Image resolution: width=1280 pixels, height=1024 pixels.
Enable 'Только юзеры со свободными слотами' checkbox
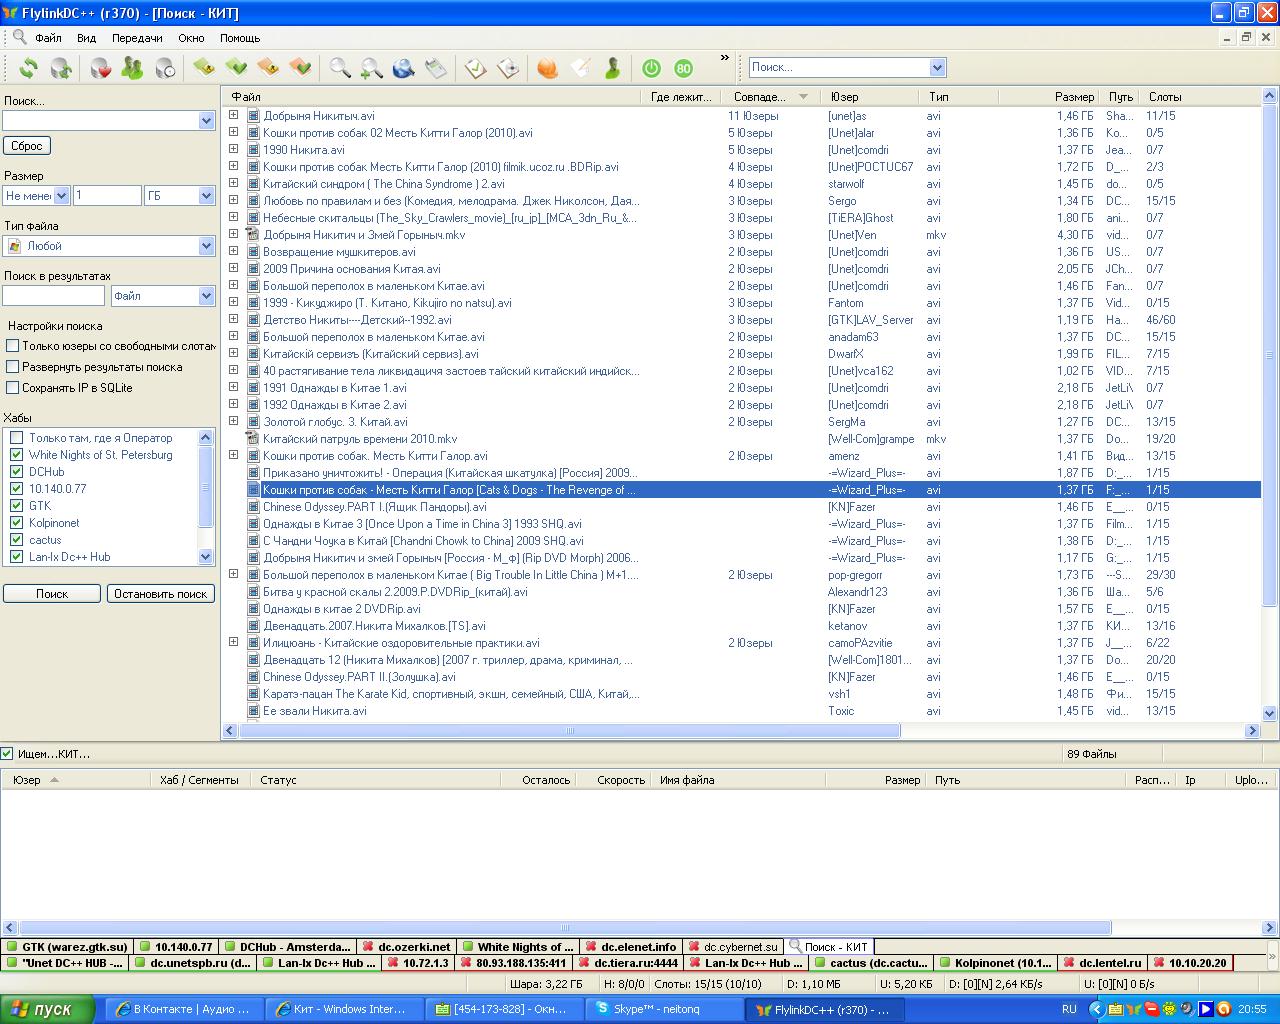[x=13, y=346]
